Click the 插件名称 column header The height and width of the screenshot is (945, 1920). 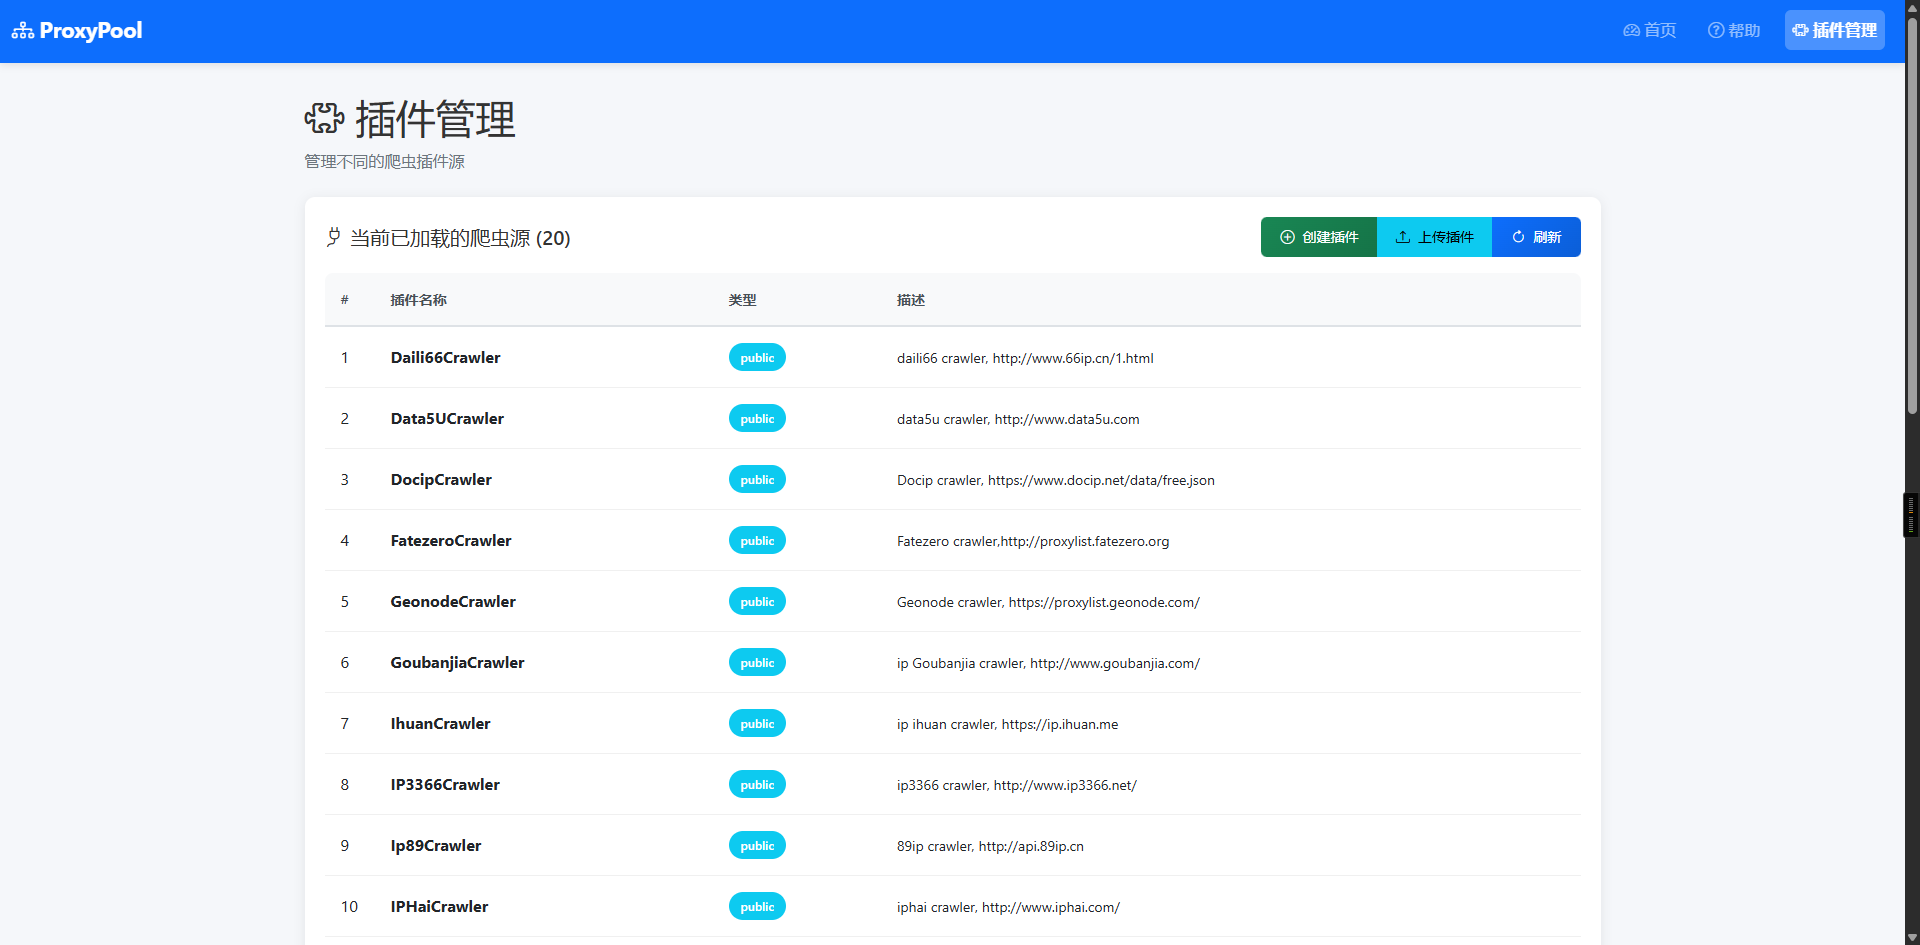(419, 300)
